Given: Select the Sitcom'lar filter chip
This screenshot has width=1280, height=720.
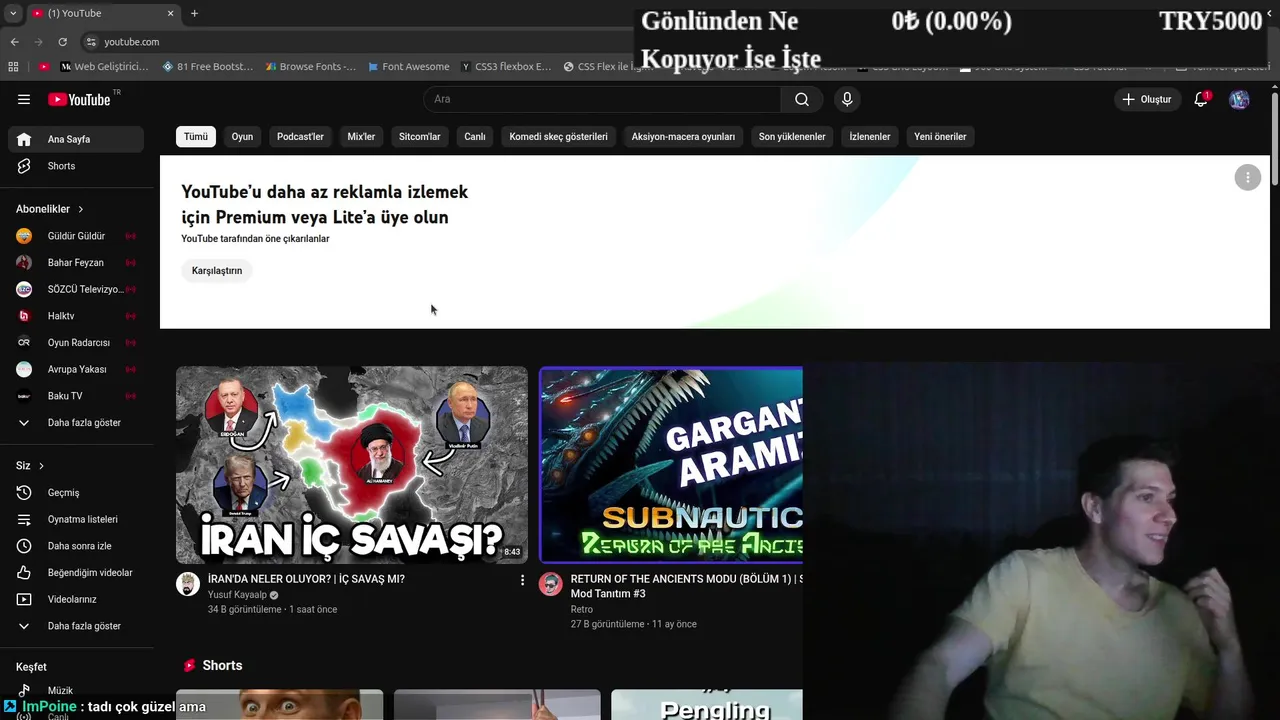Looking at the screenshot, I should pyautogui.click(x=419, y=137).
